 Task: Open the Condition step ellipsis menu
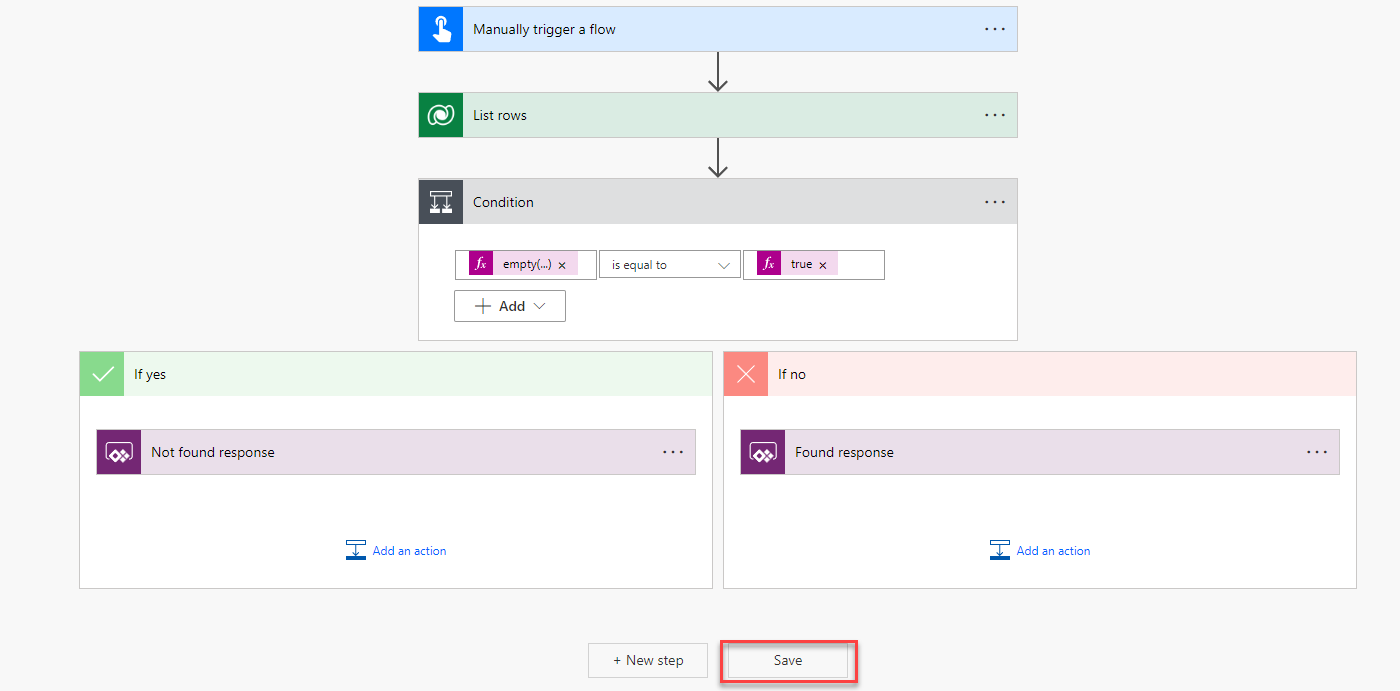(x=995, y=201)
